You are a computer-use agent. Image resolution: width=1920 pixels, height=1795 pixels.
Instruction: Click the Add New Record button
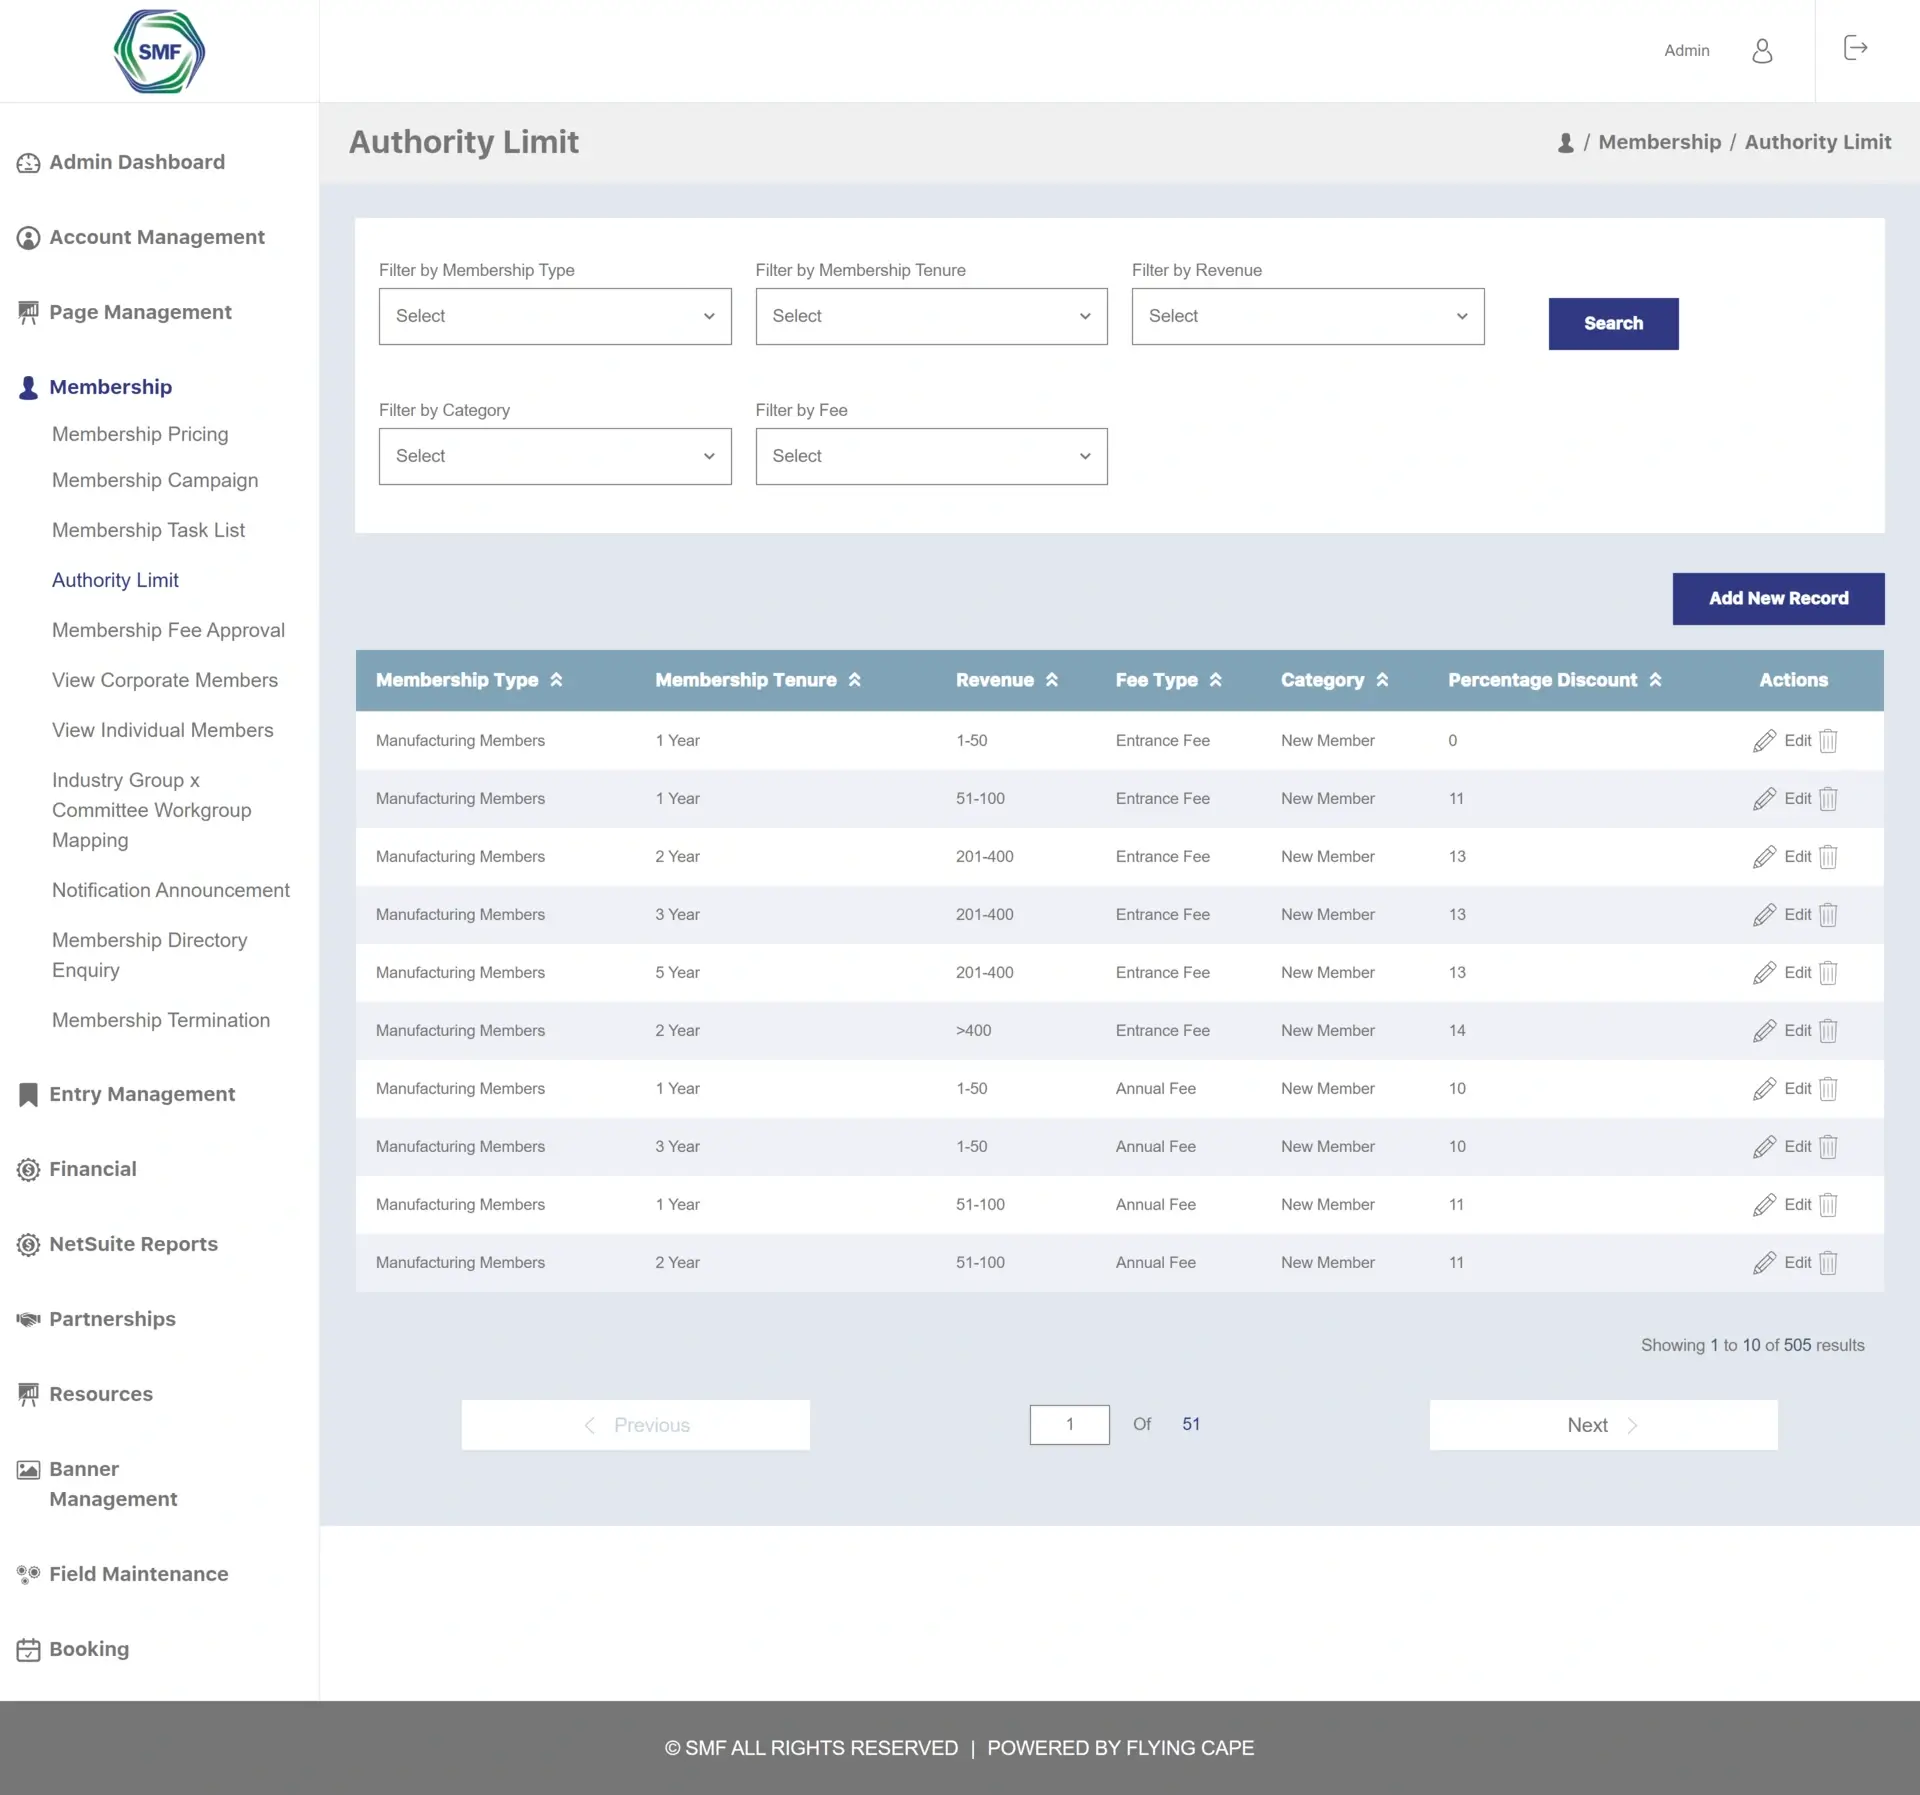(x=1778, y=598)
